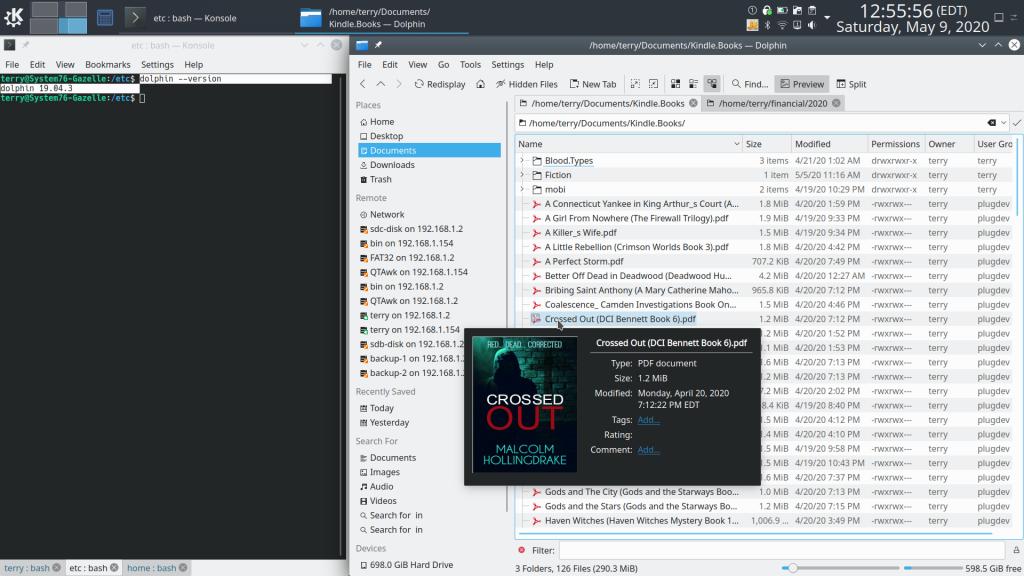Toggle Split view mode
1024x576 pixels.
[x=851, y=84]
